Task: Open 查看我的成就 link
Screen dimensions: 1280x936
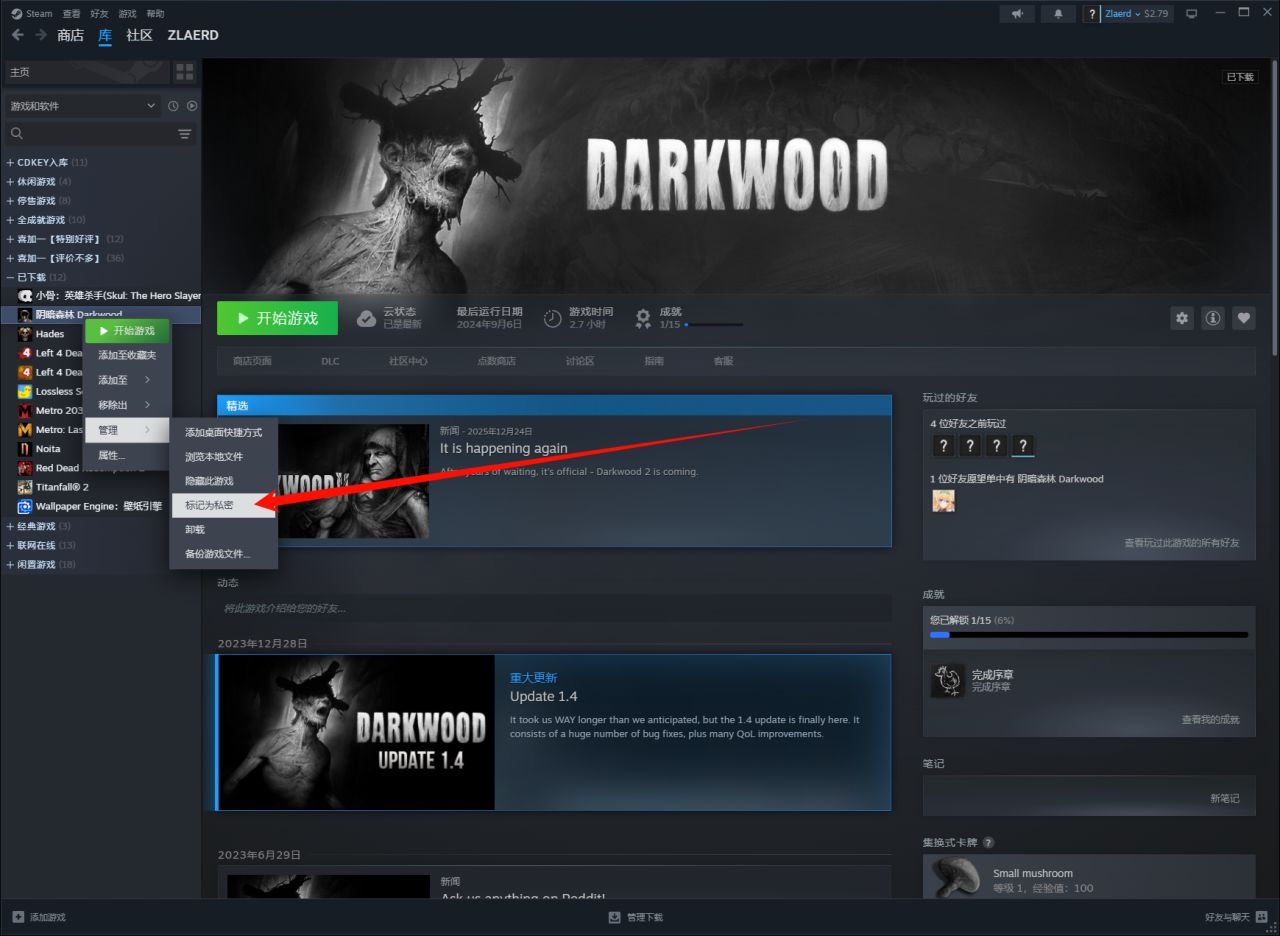Action: [1210, 719]
